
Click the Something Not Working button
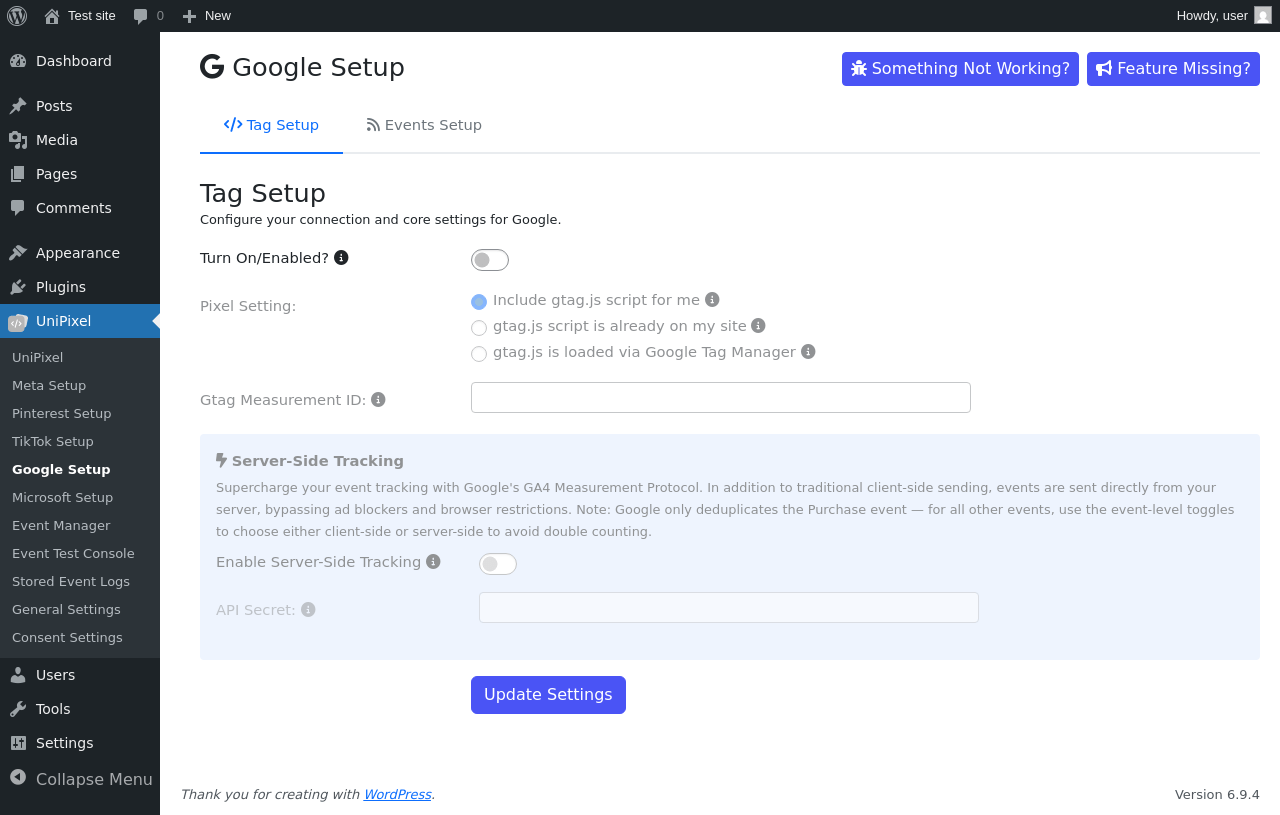960,69
